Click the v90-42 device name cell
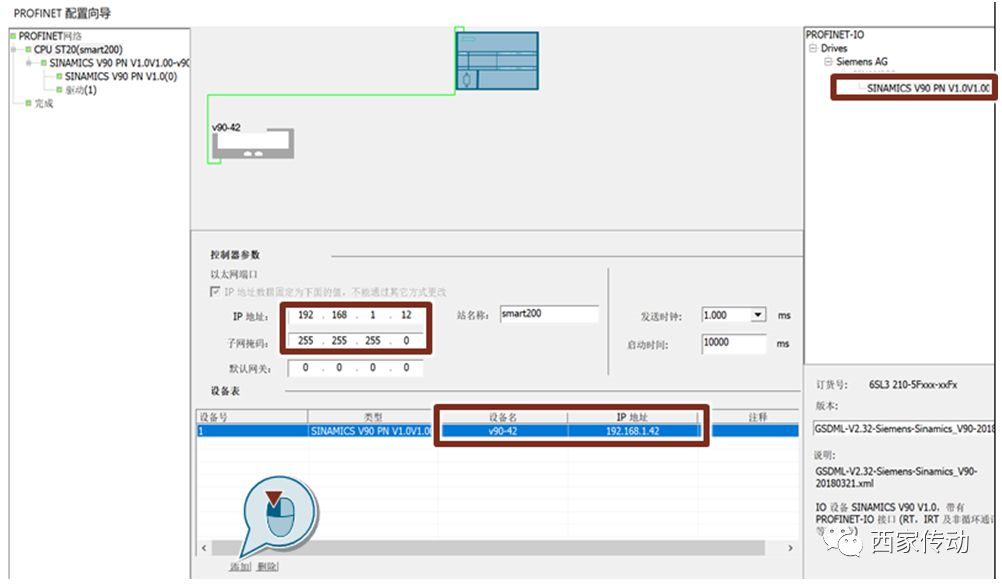This screenshot has width=1002, height=586. (503, 431)
